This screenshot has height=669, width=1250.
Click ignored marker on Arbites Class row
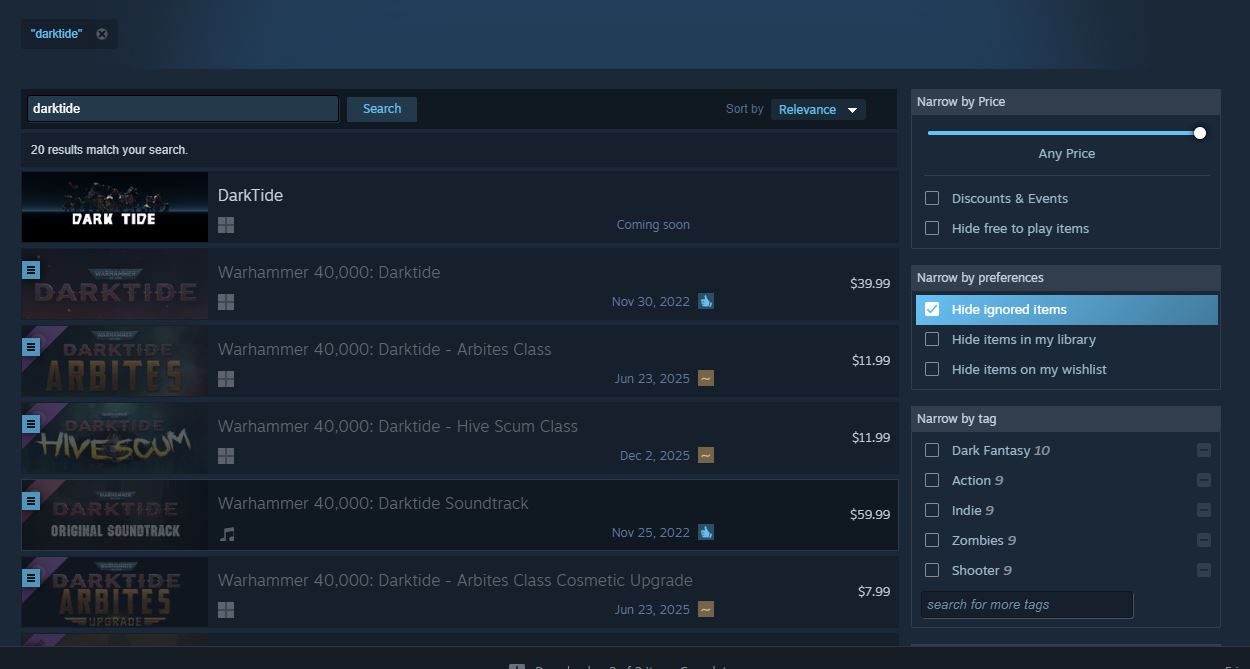31,347
